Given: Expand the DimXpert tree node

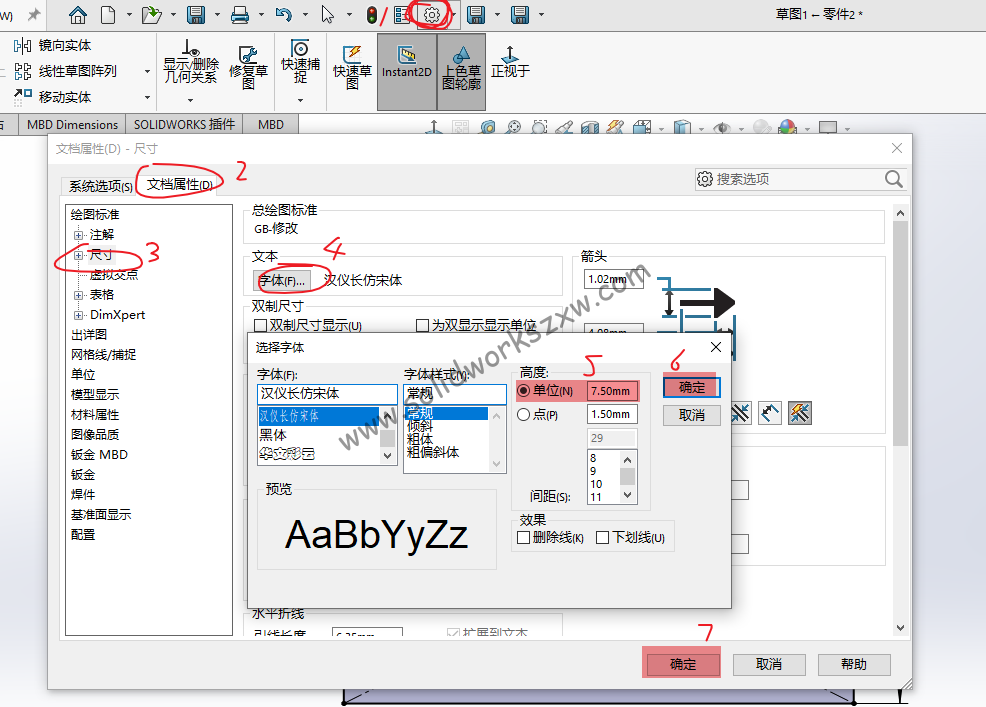Looking at the screenshot, I should 81,314.
